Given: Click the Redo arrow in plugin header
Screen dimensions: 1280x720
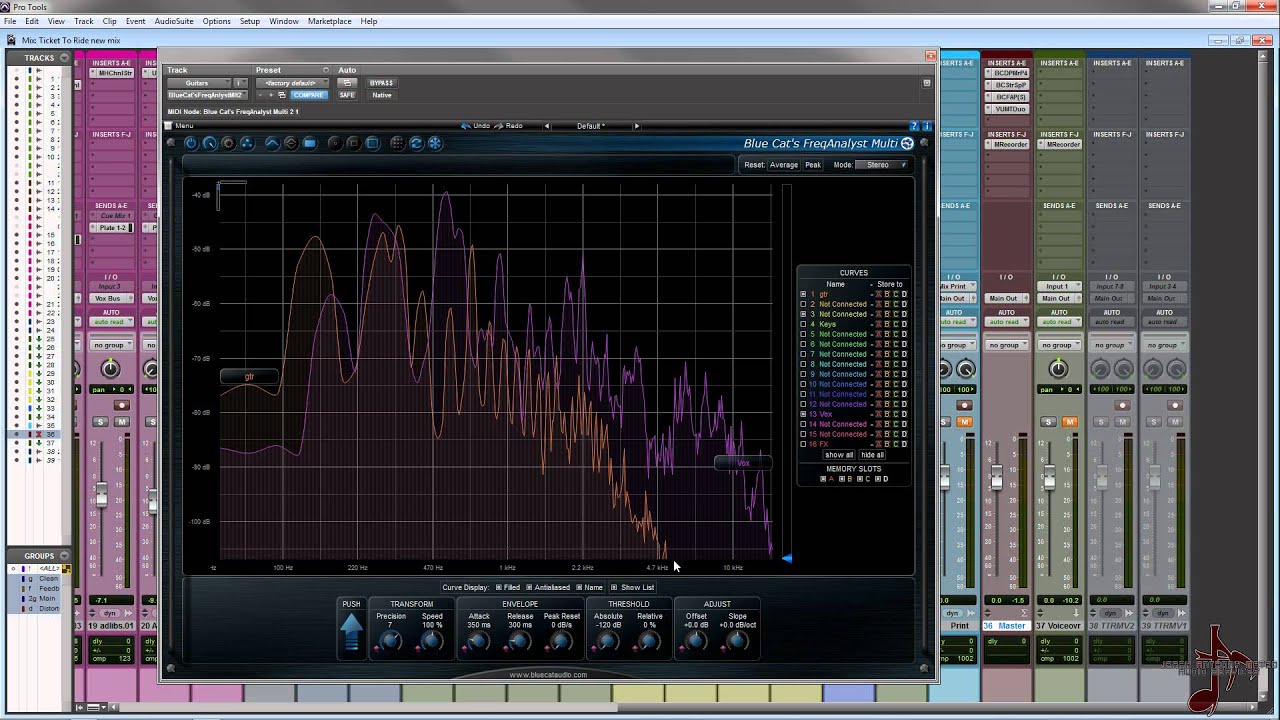Looking at the screenshot, I should click(499, 126).
